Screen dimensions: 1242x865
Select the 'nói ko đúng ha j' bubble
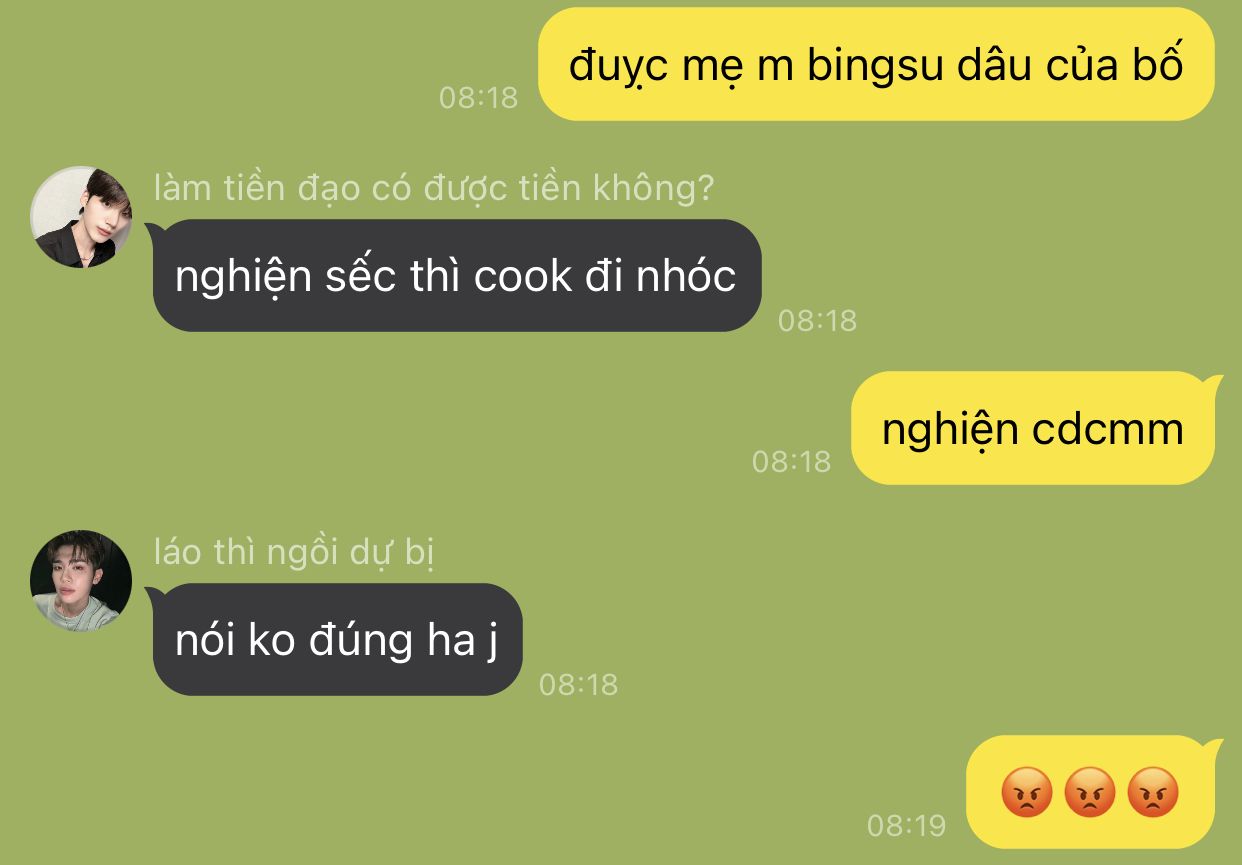[x=337, y=640]
